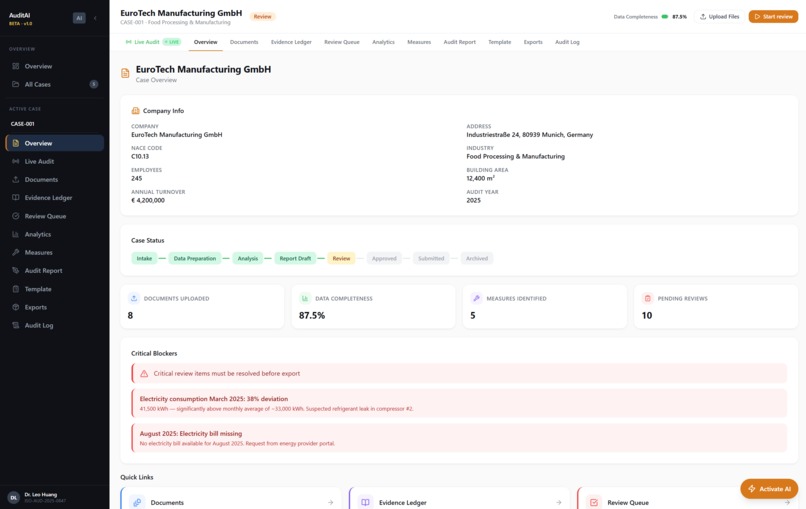Viewport: 806px width, 509px height.
Task: Click the Overview grid icon in sidebar top section
Action: 15,66
